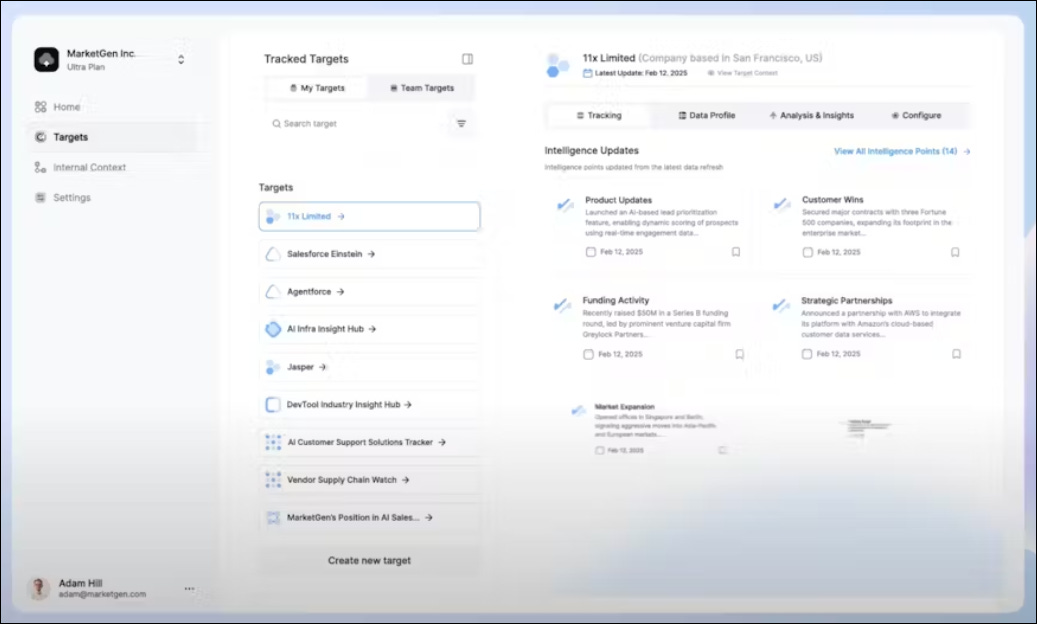
Task: Click arrow next to DevTool Industry Insight Hub
Action: (407, 405)
